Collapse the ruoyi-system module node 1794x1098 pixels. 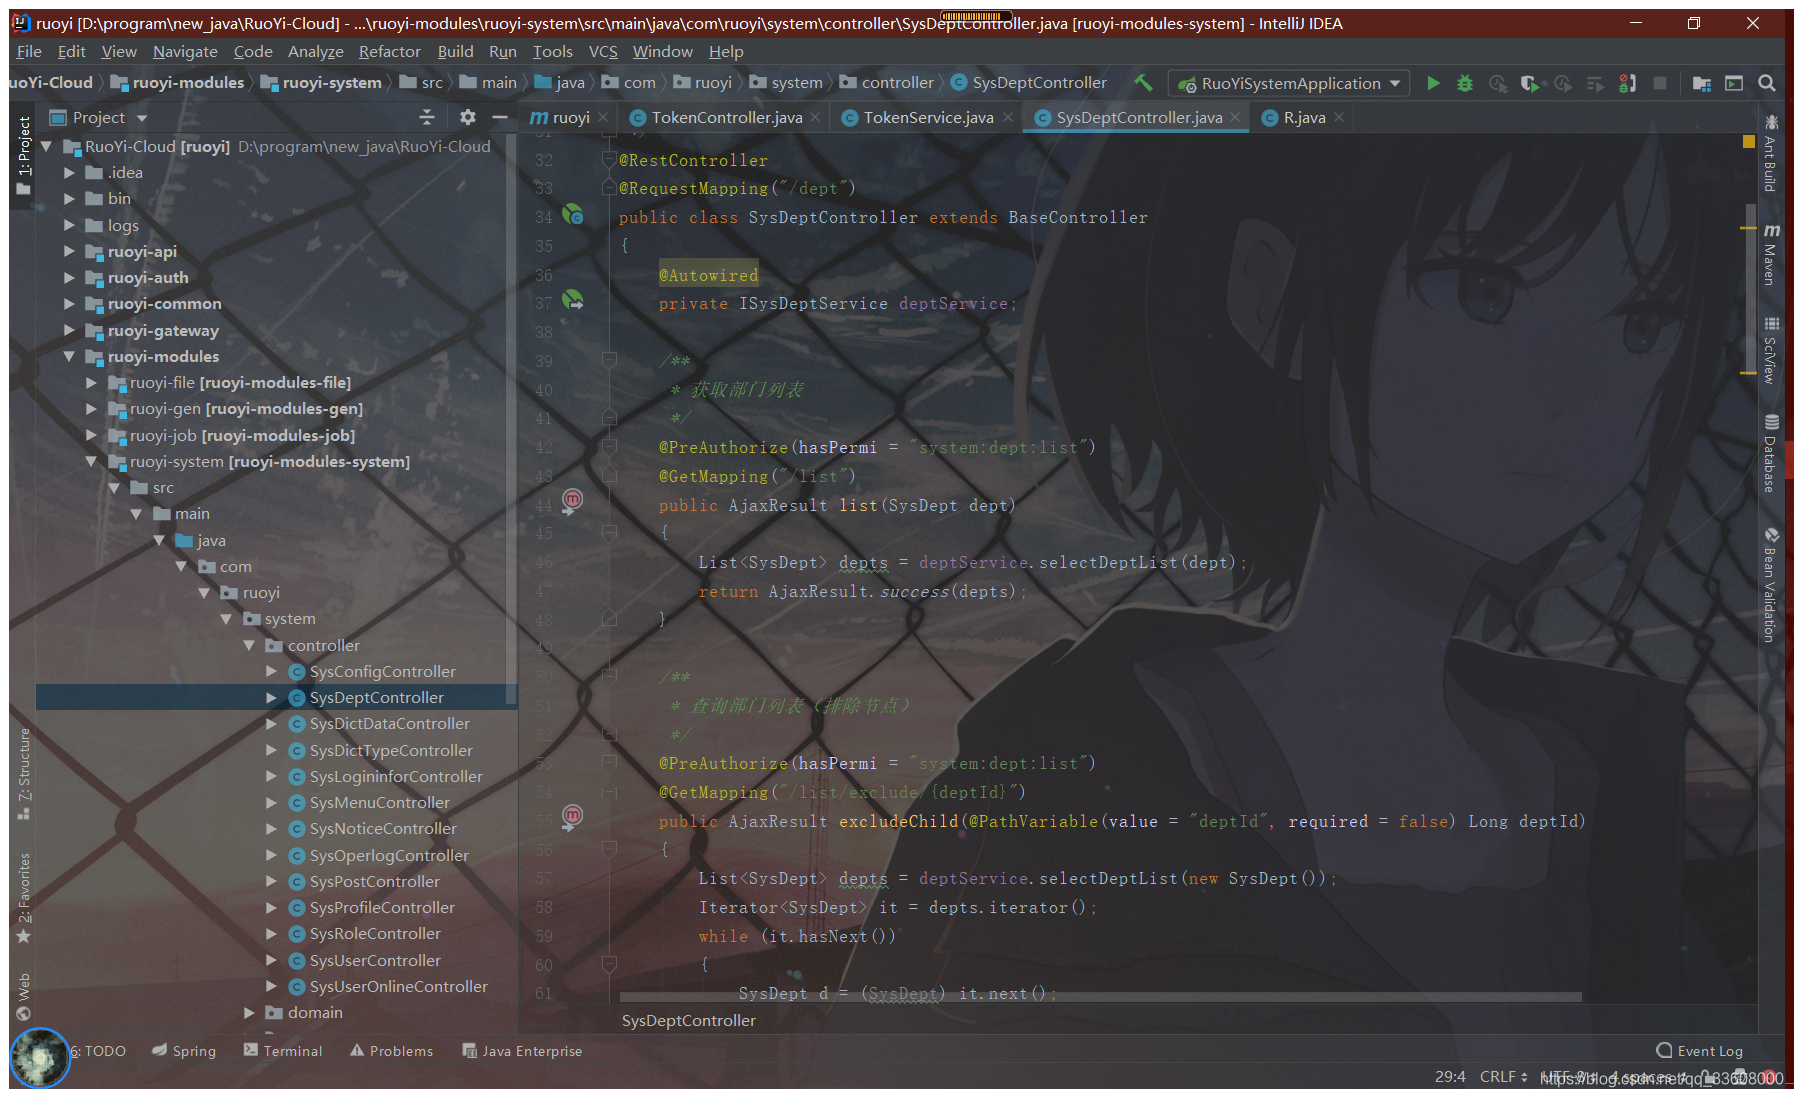91,461
